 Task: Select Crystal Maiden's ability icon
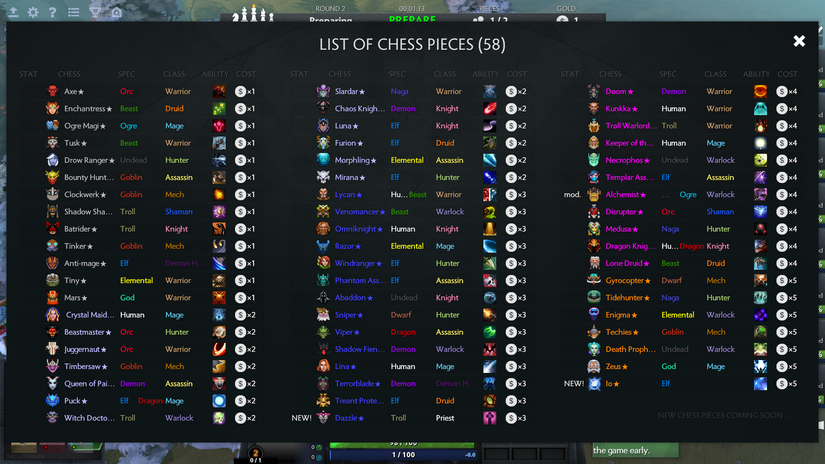click(219, 315)
